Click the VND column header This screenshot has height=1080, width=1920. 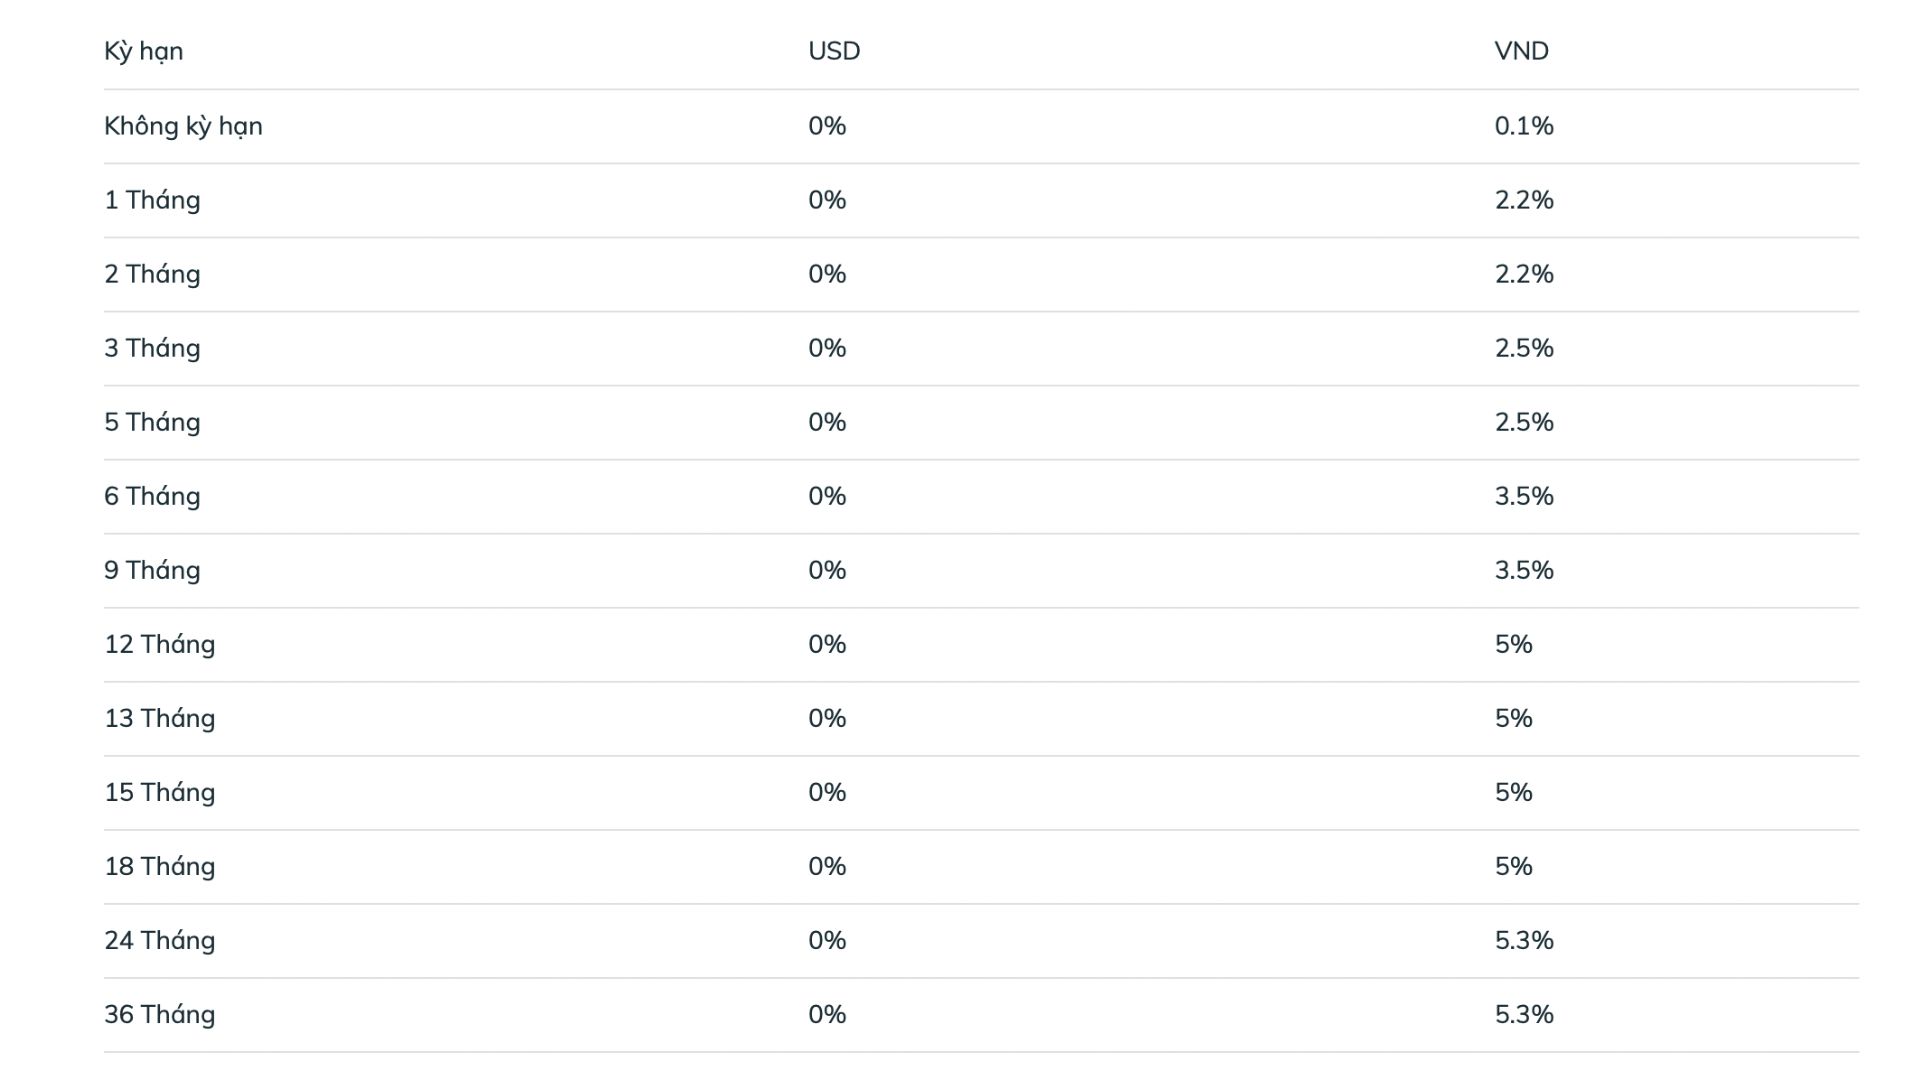point(1521,51)
